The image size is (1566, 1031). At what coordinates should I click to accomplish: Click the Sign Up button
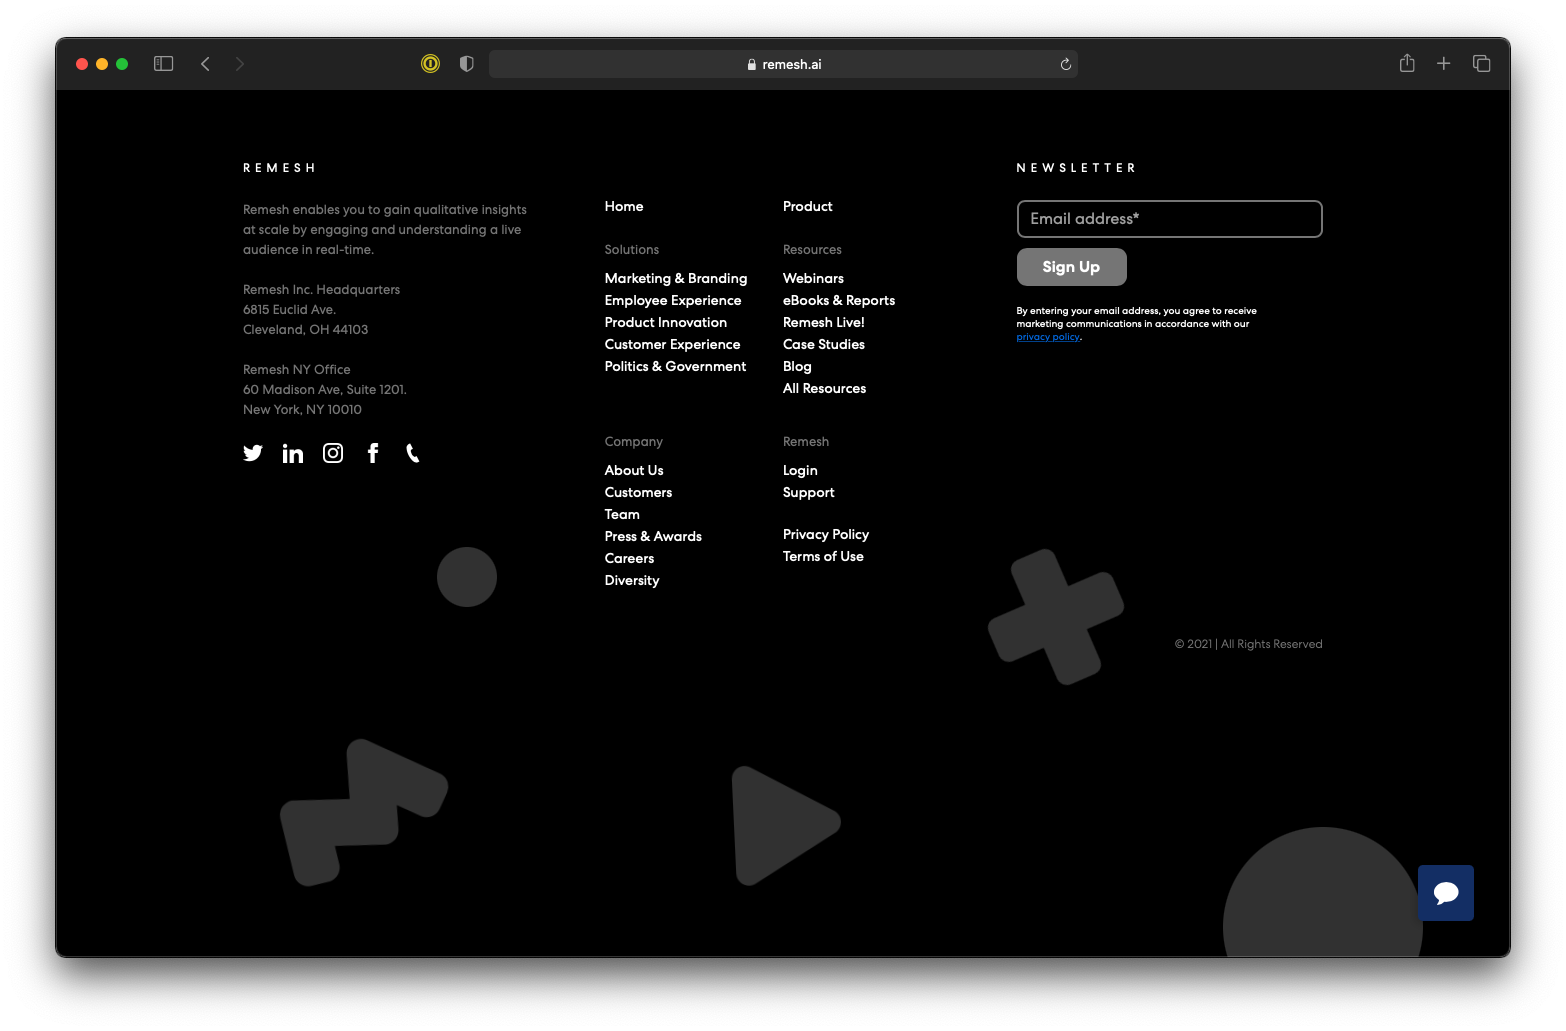click(1072, 267)
